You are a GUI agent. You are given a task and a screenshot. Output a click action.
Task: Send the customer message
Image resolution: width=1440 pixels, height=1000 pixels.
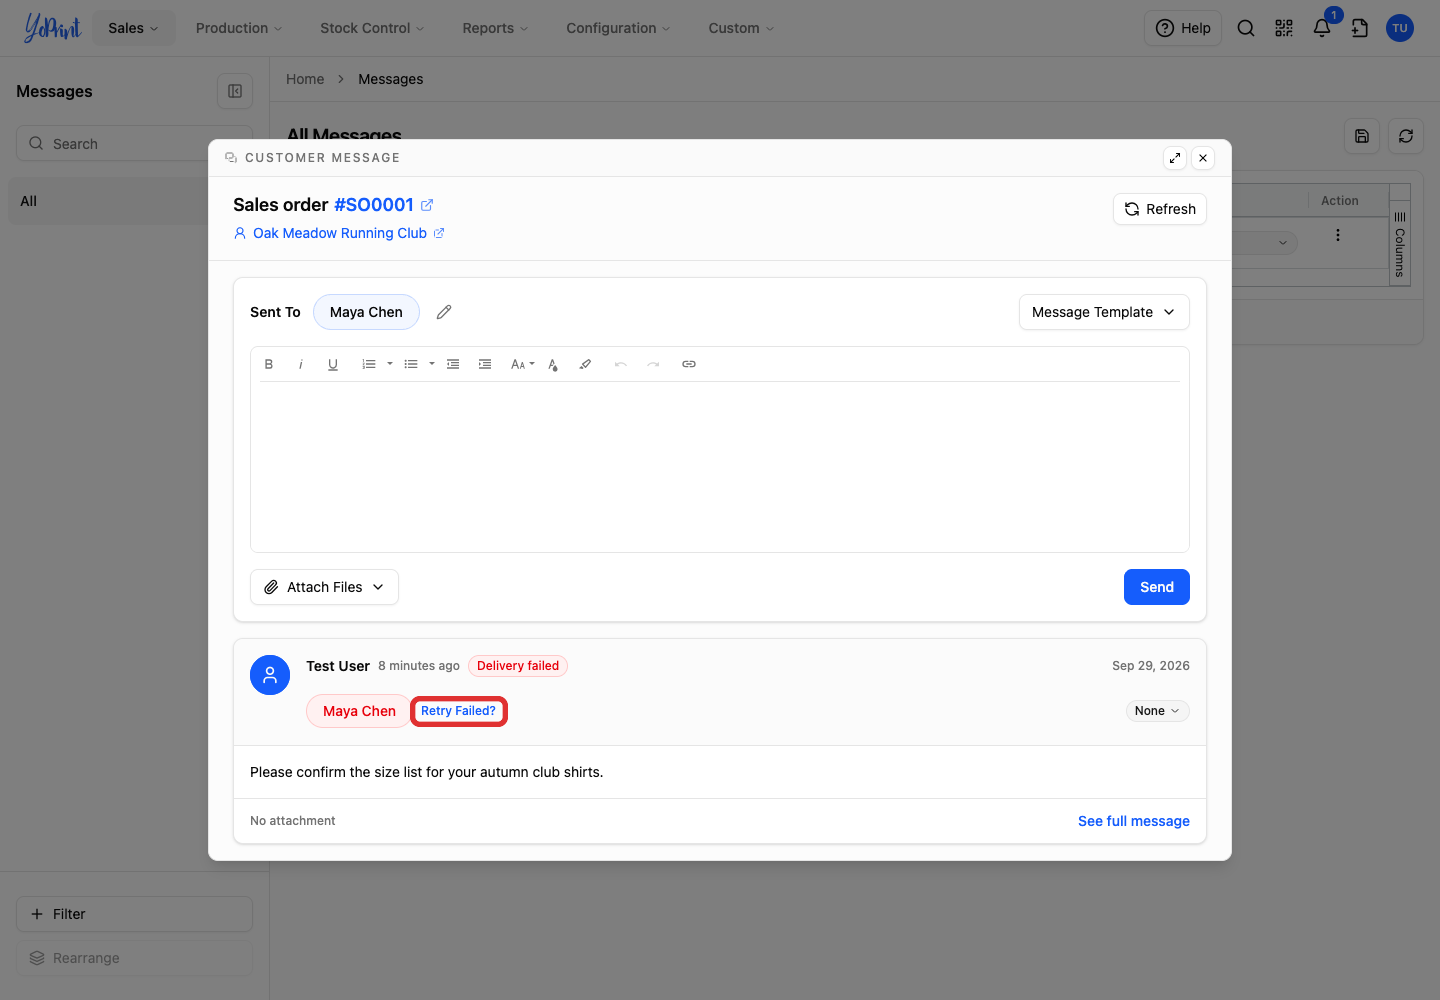point(1157,587)
